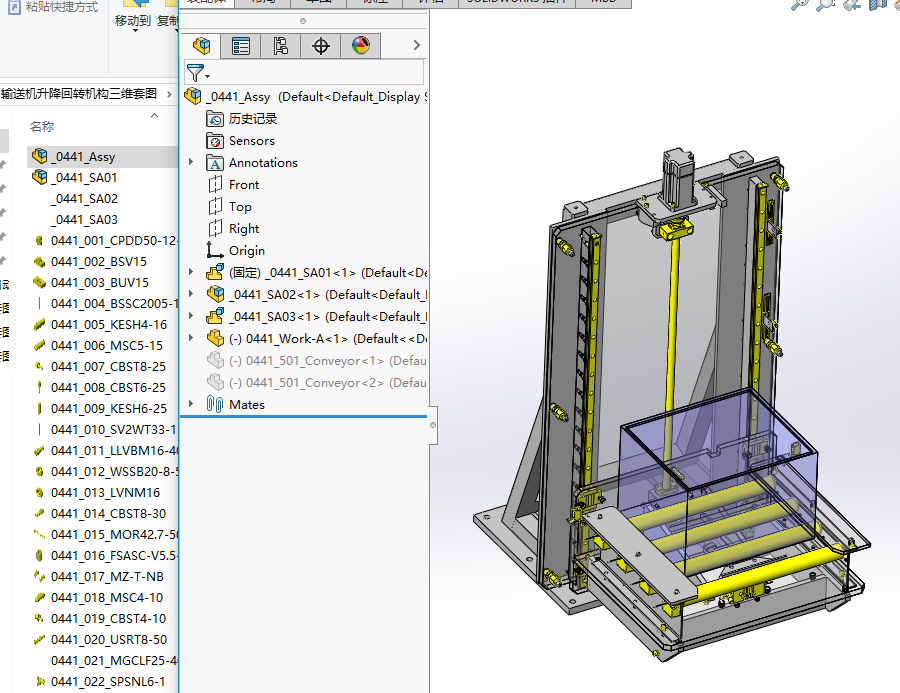Sort files by the 名称 column header
Image resolution: width=900 pixels, height=693 pixels.
tap(42, 126)
